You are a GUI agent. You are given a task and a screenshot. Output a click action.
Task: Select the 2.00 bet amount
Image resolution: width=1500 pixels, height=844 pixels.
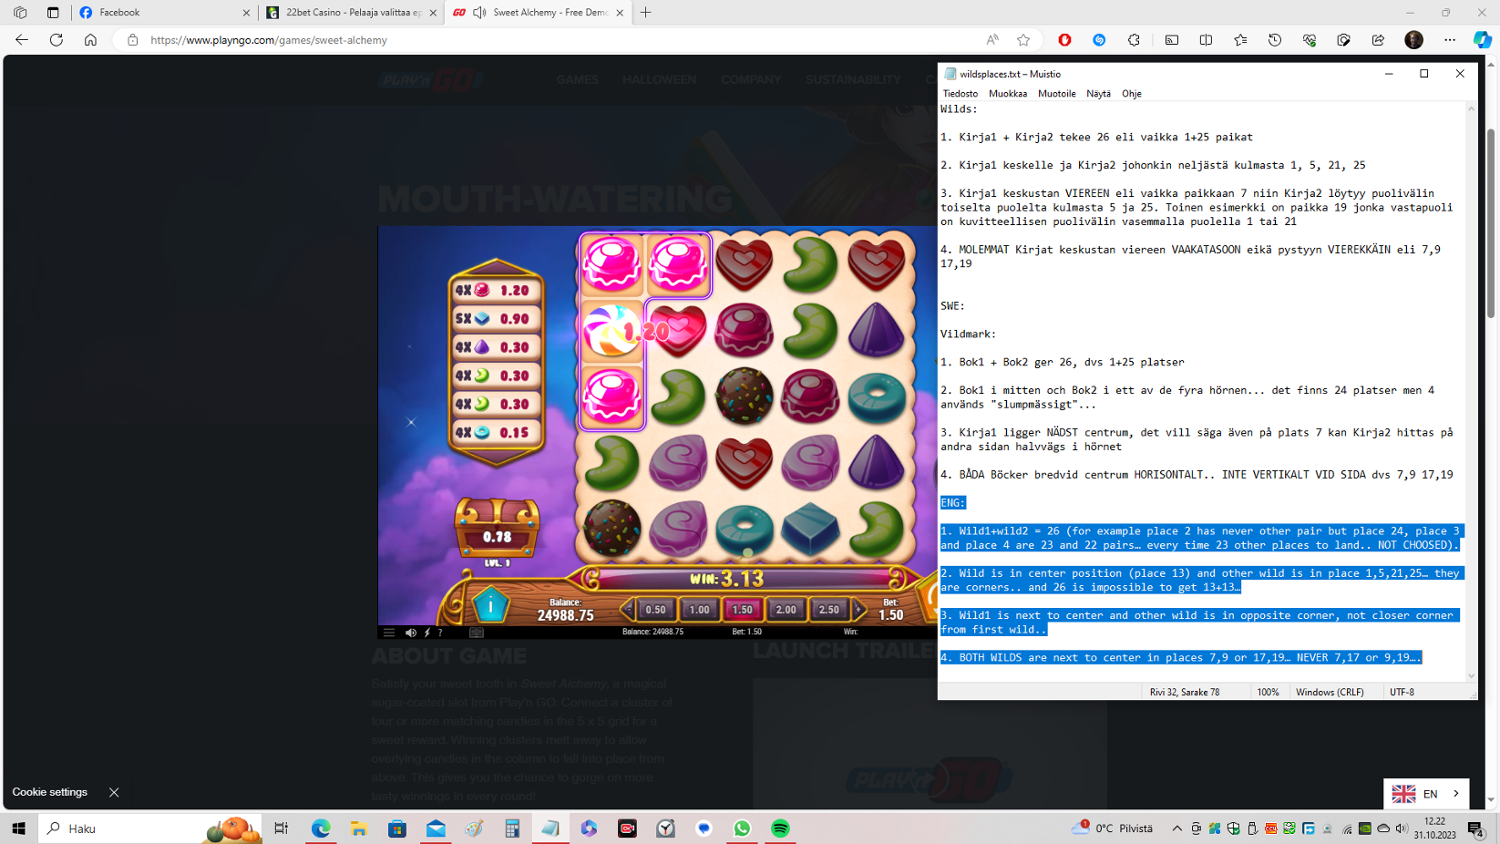coord(786,610)
